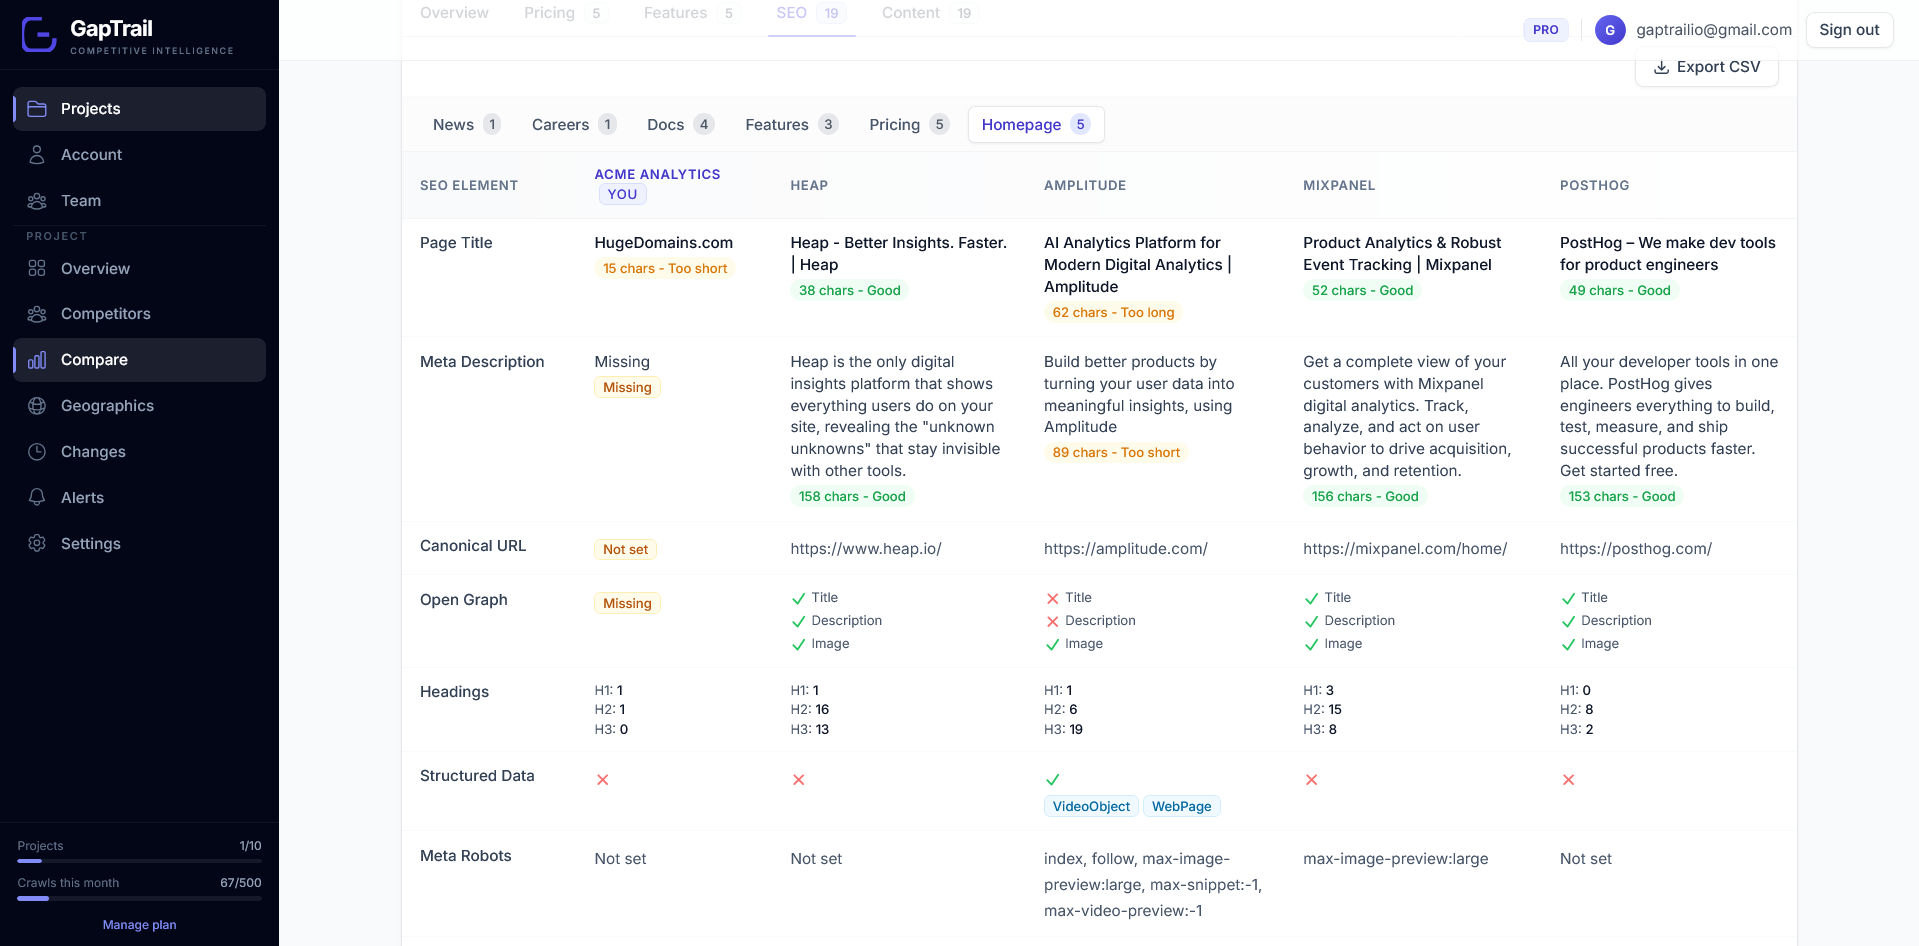Select the Homepage tab
This screenshot has width=1919, height=946.
pos(1036,125)
